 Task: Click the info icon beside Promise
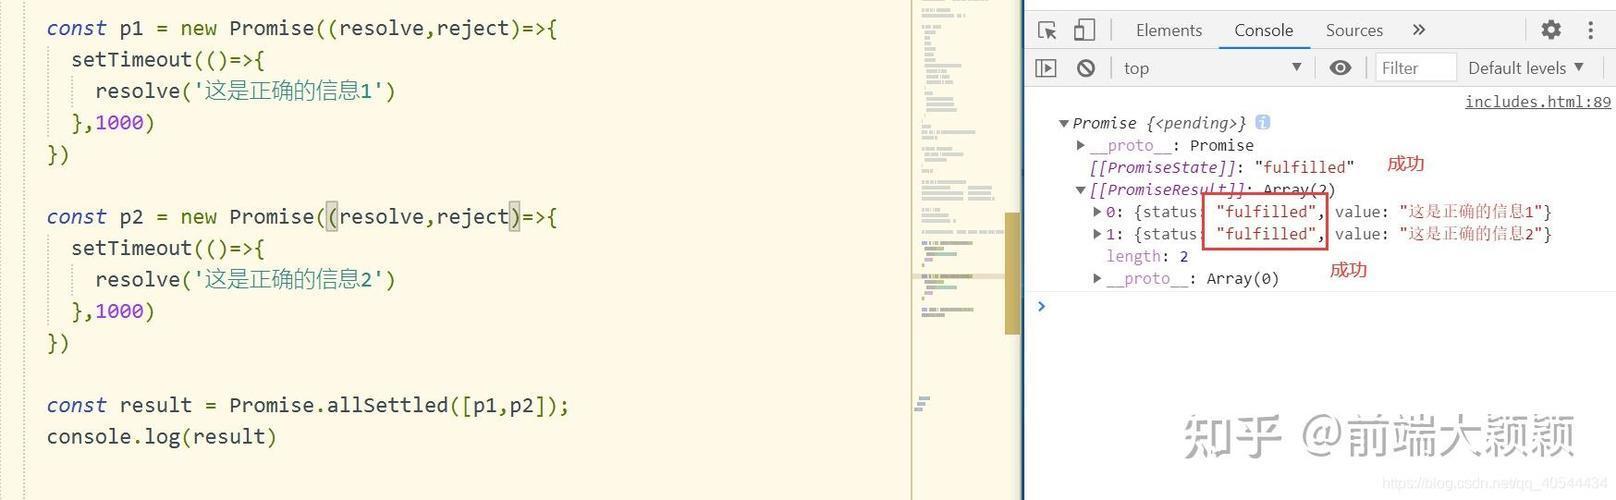[1262, 122]
